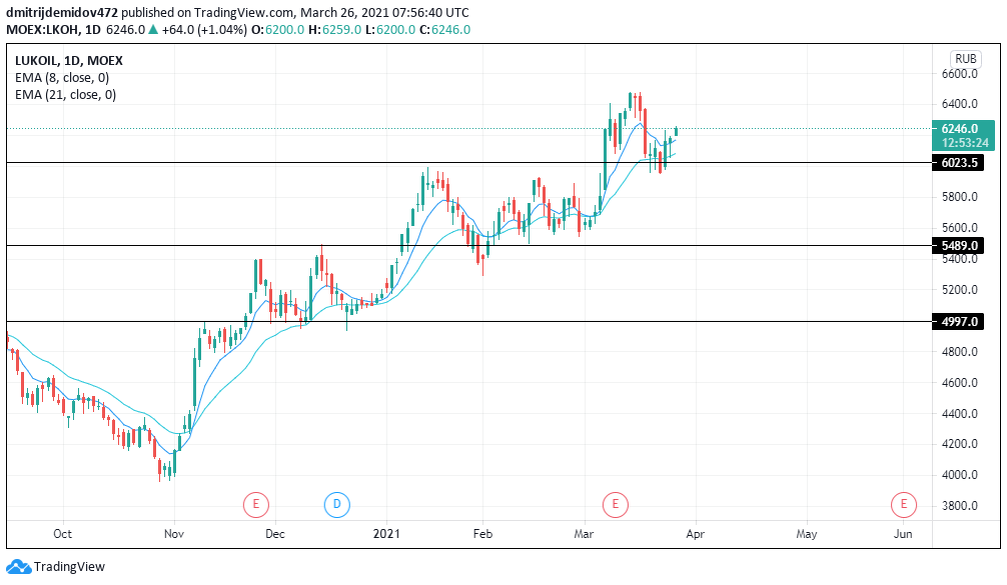Image resolution: width=1007 pixels, height=585 pixels.
Task: Click the H:6259.0 high value
Action: point(335,30)
